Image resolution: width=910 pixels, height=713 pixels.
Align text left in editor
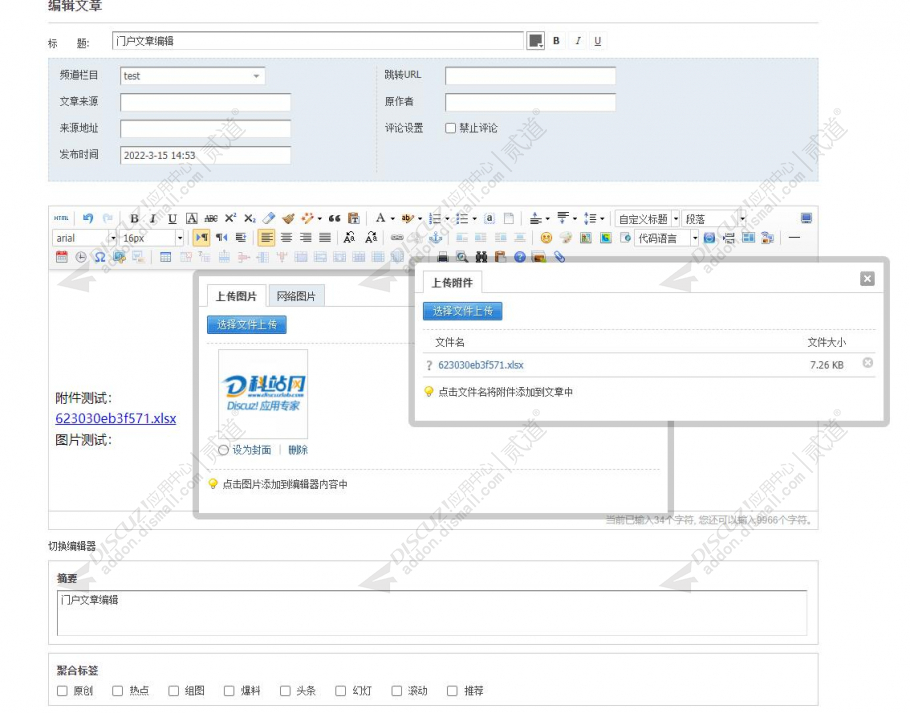point(266,238)
